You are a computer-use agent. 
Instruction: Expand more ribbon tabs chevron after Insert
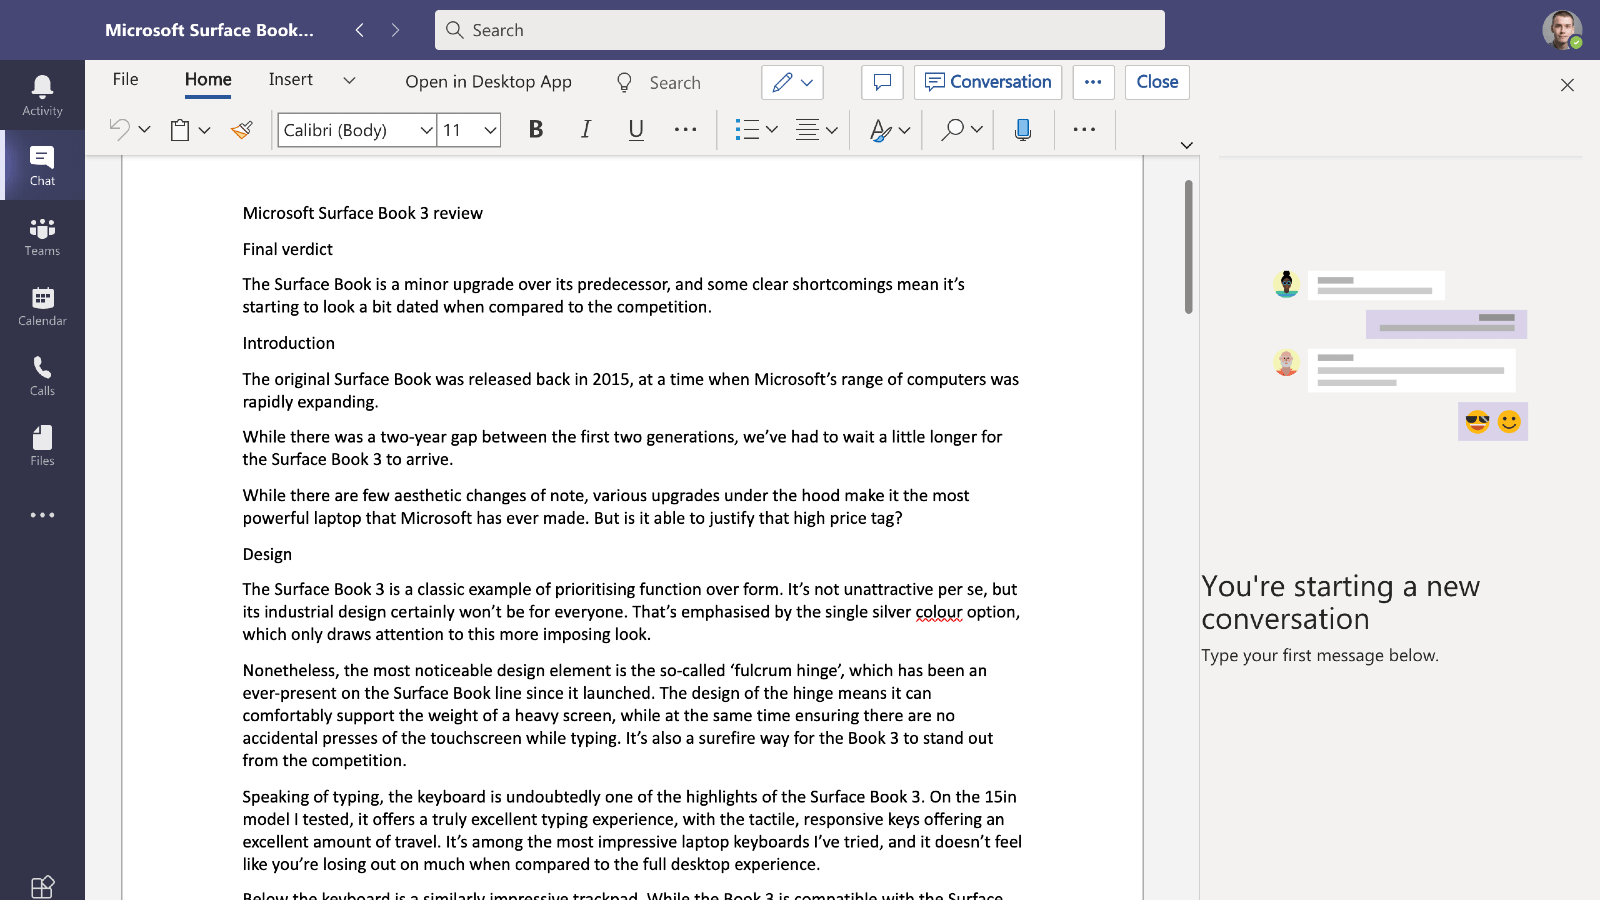[349, 80]
